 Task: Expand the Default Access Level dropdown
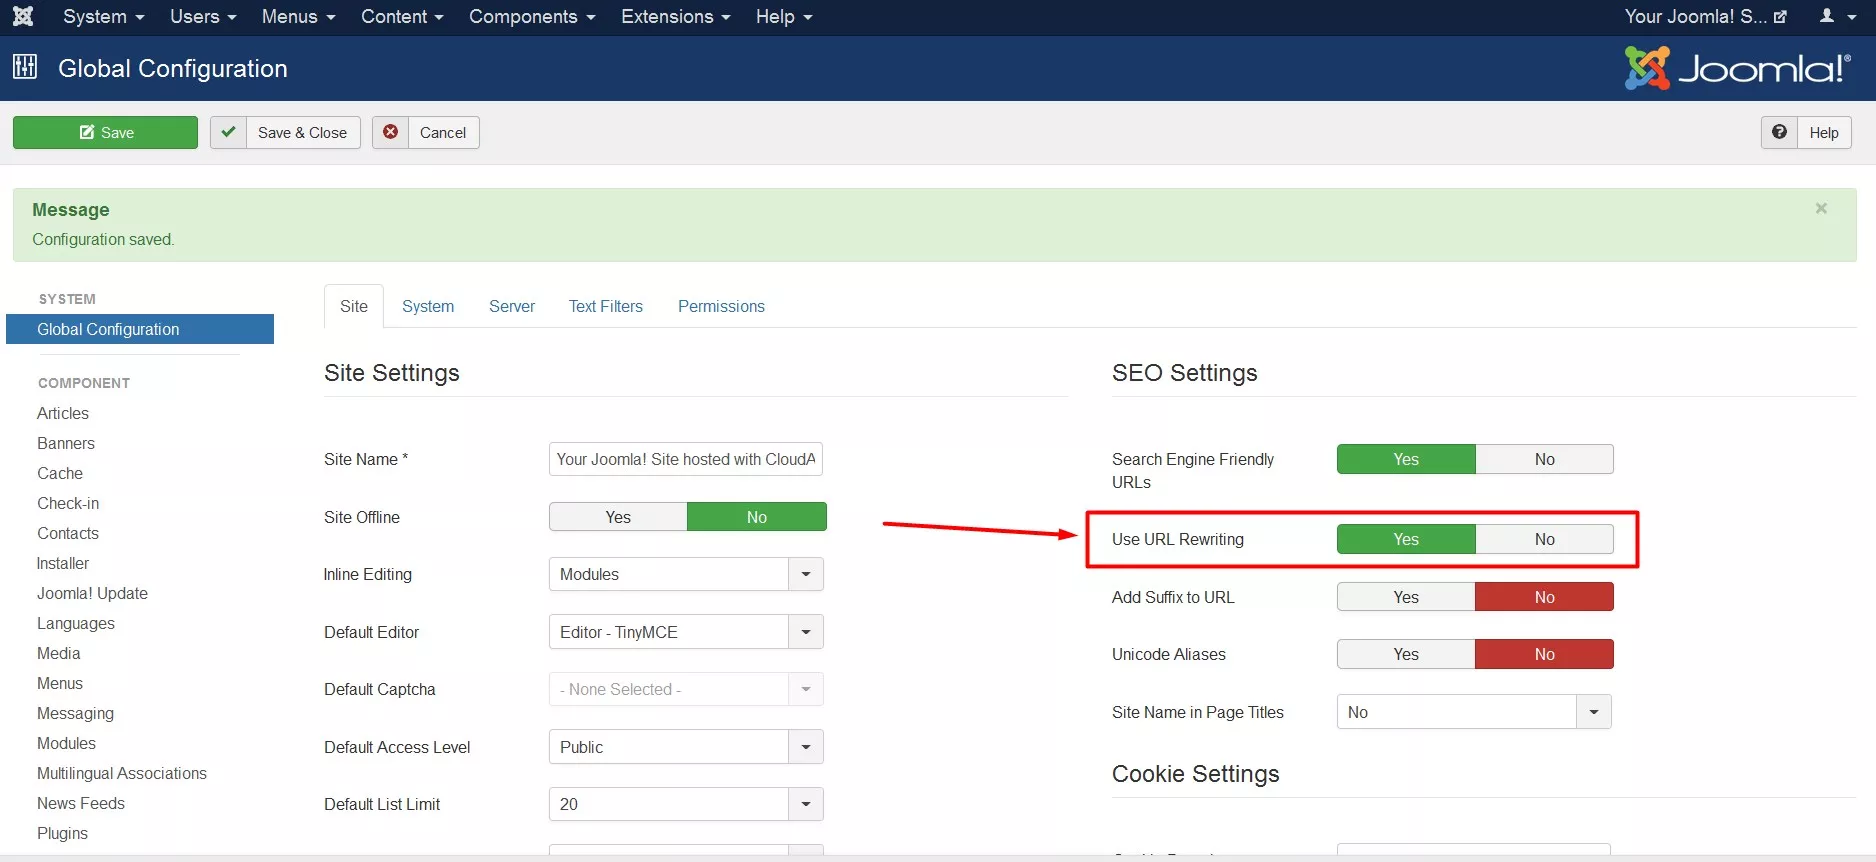point(686,747)
